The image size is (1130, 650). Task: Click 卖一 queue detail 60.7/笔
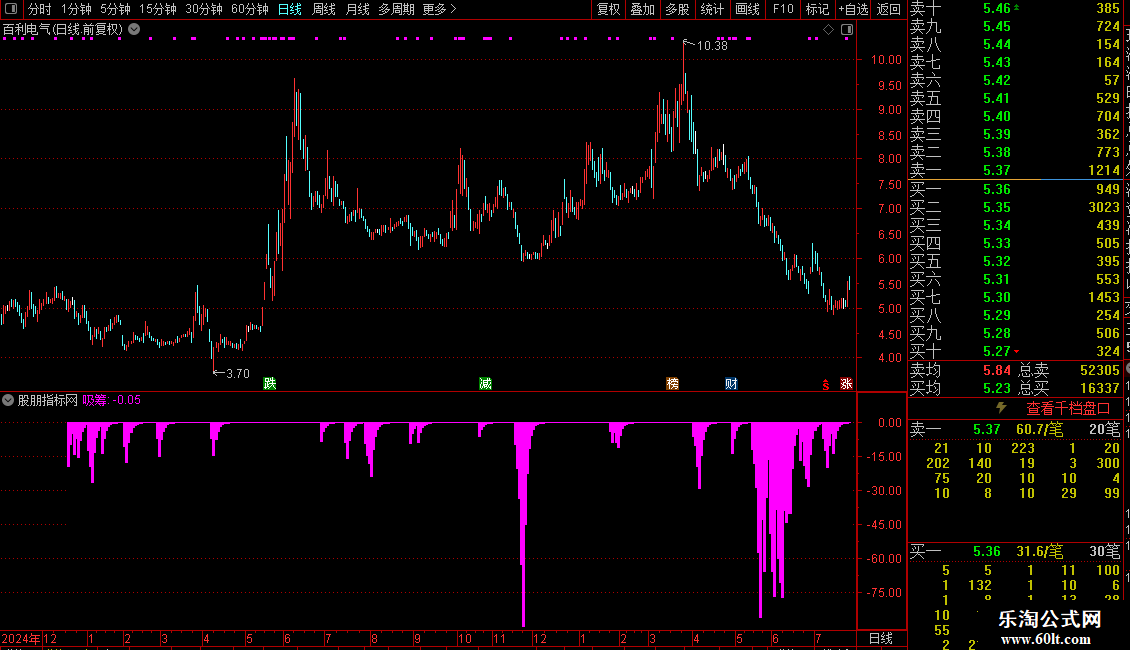coord(1039,429)
